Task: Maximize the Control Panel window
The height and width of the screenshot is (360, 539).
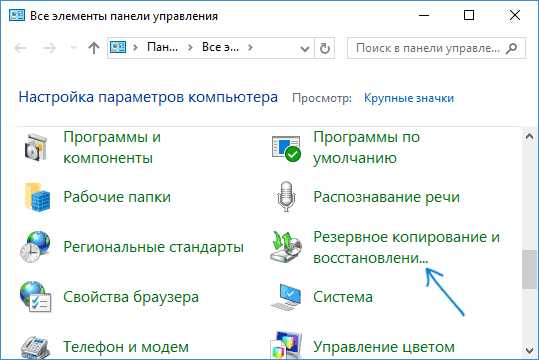Action: 469,15
